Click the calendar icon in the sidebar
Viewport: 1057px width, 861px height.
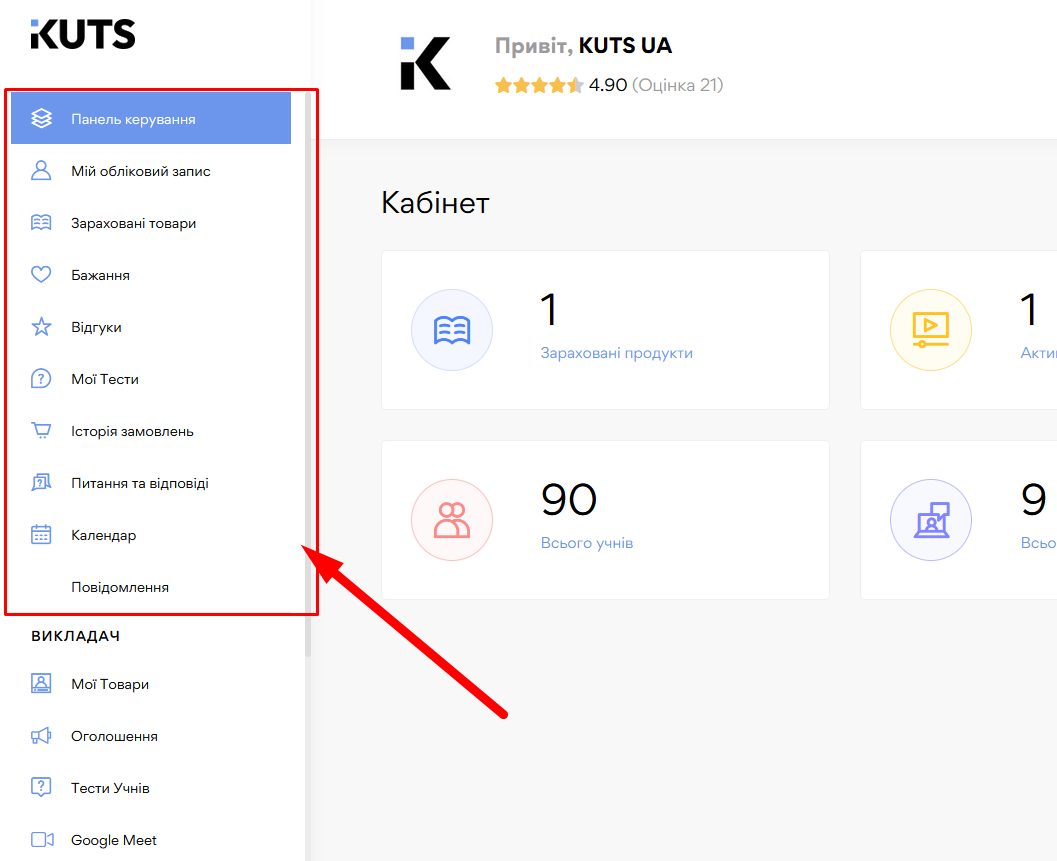41,535
